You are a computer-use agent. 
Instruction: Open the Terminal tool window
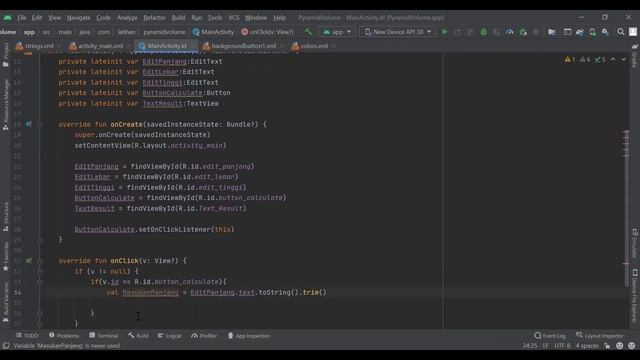[104, 336]
